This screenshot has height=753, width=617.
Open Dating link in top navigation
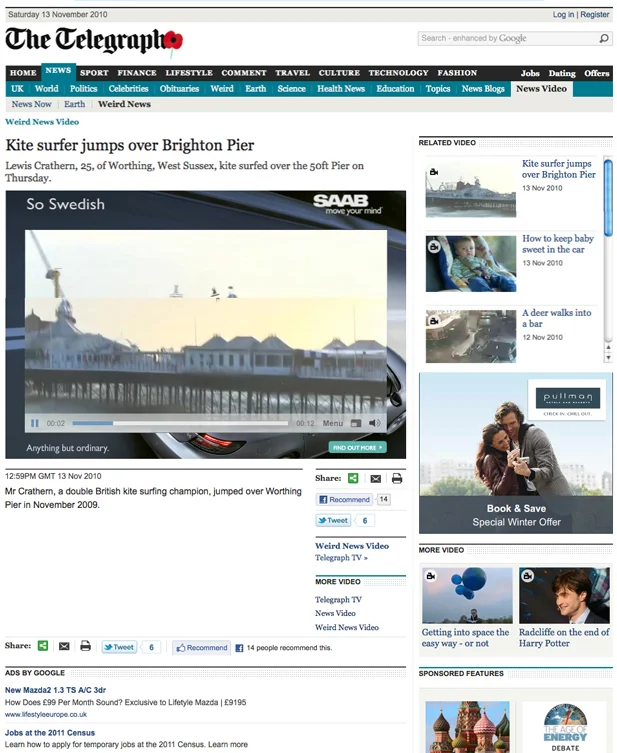pyautogui.click(x=562, y=73)
